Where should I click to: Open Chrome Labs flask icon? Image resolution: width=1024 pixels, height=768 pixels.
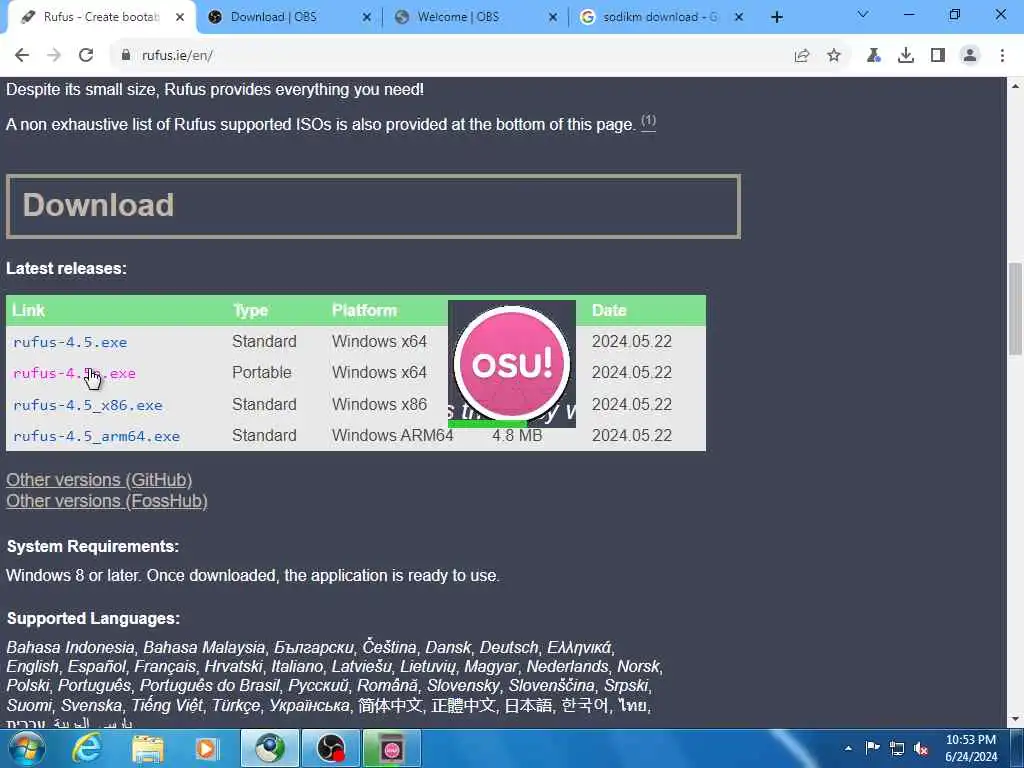(873, 56)
